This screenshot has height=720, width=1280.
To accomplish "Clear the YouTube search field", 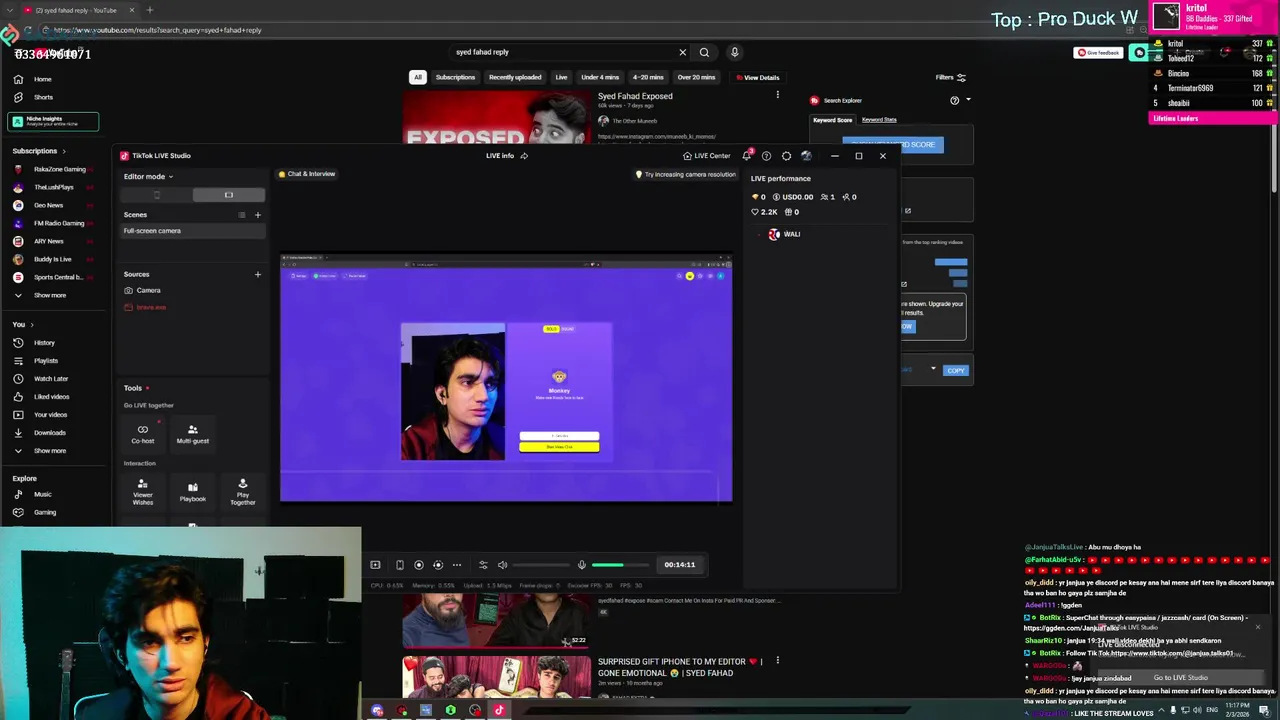I will pyautogui.click(x=683, y=52).
